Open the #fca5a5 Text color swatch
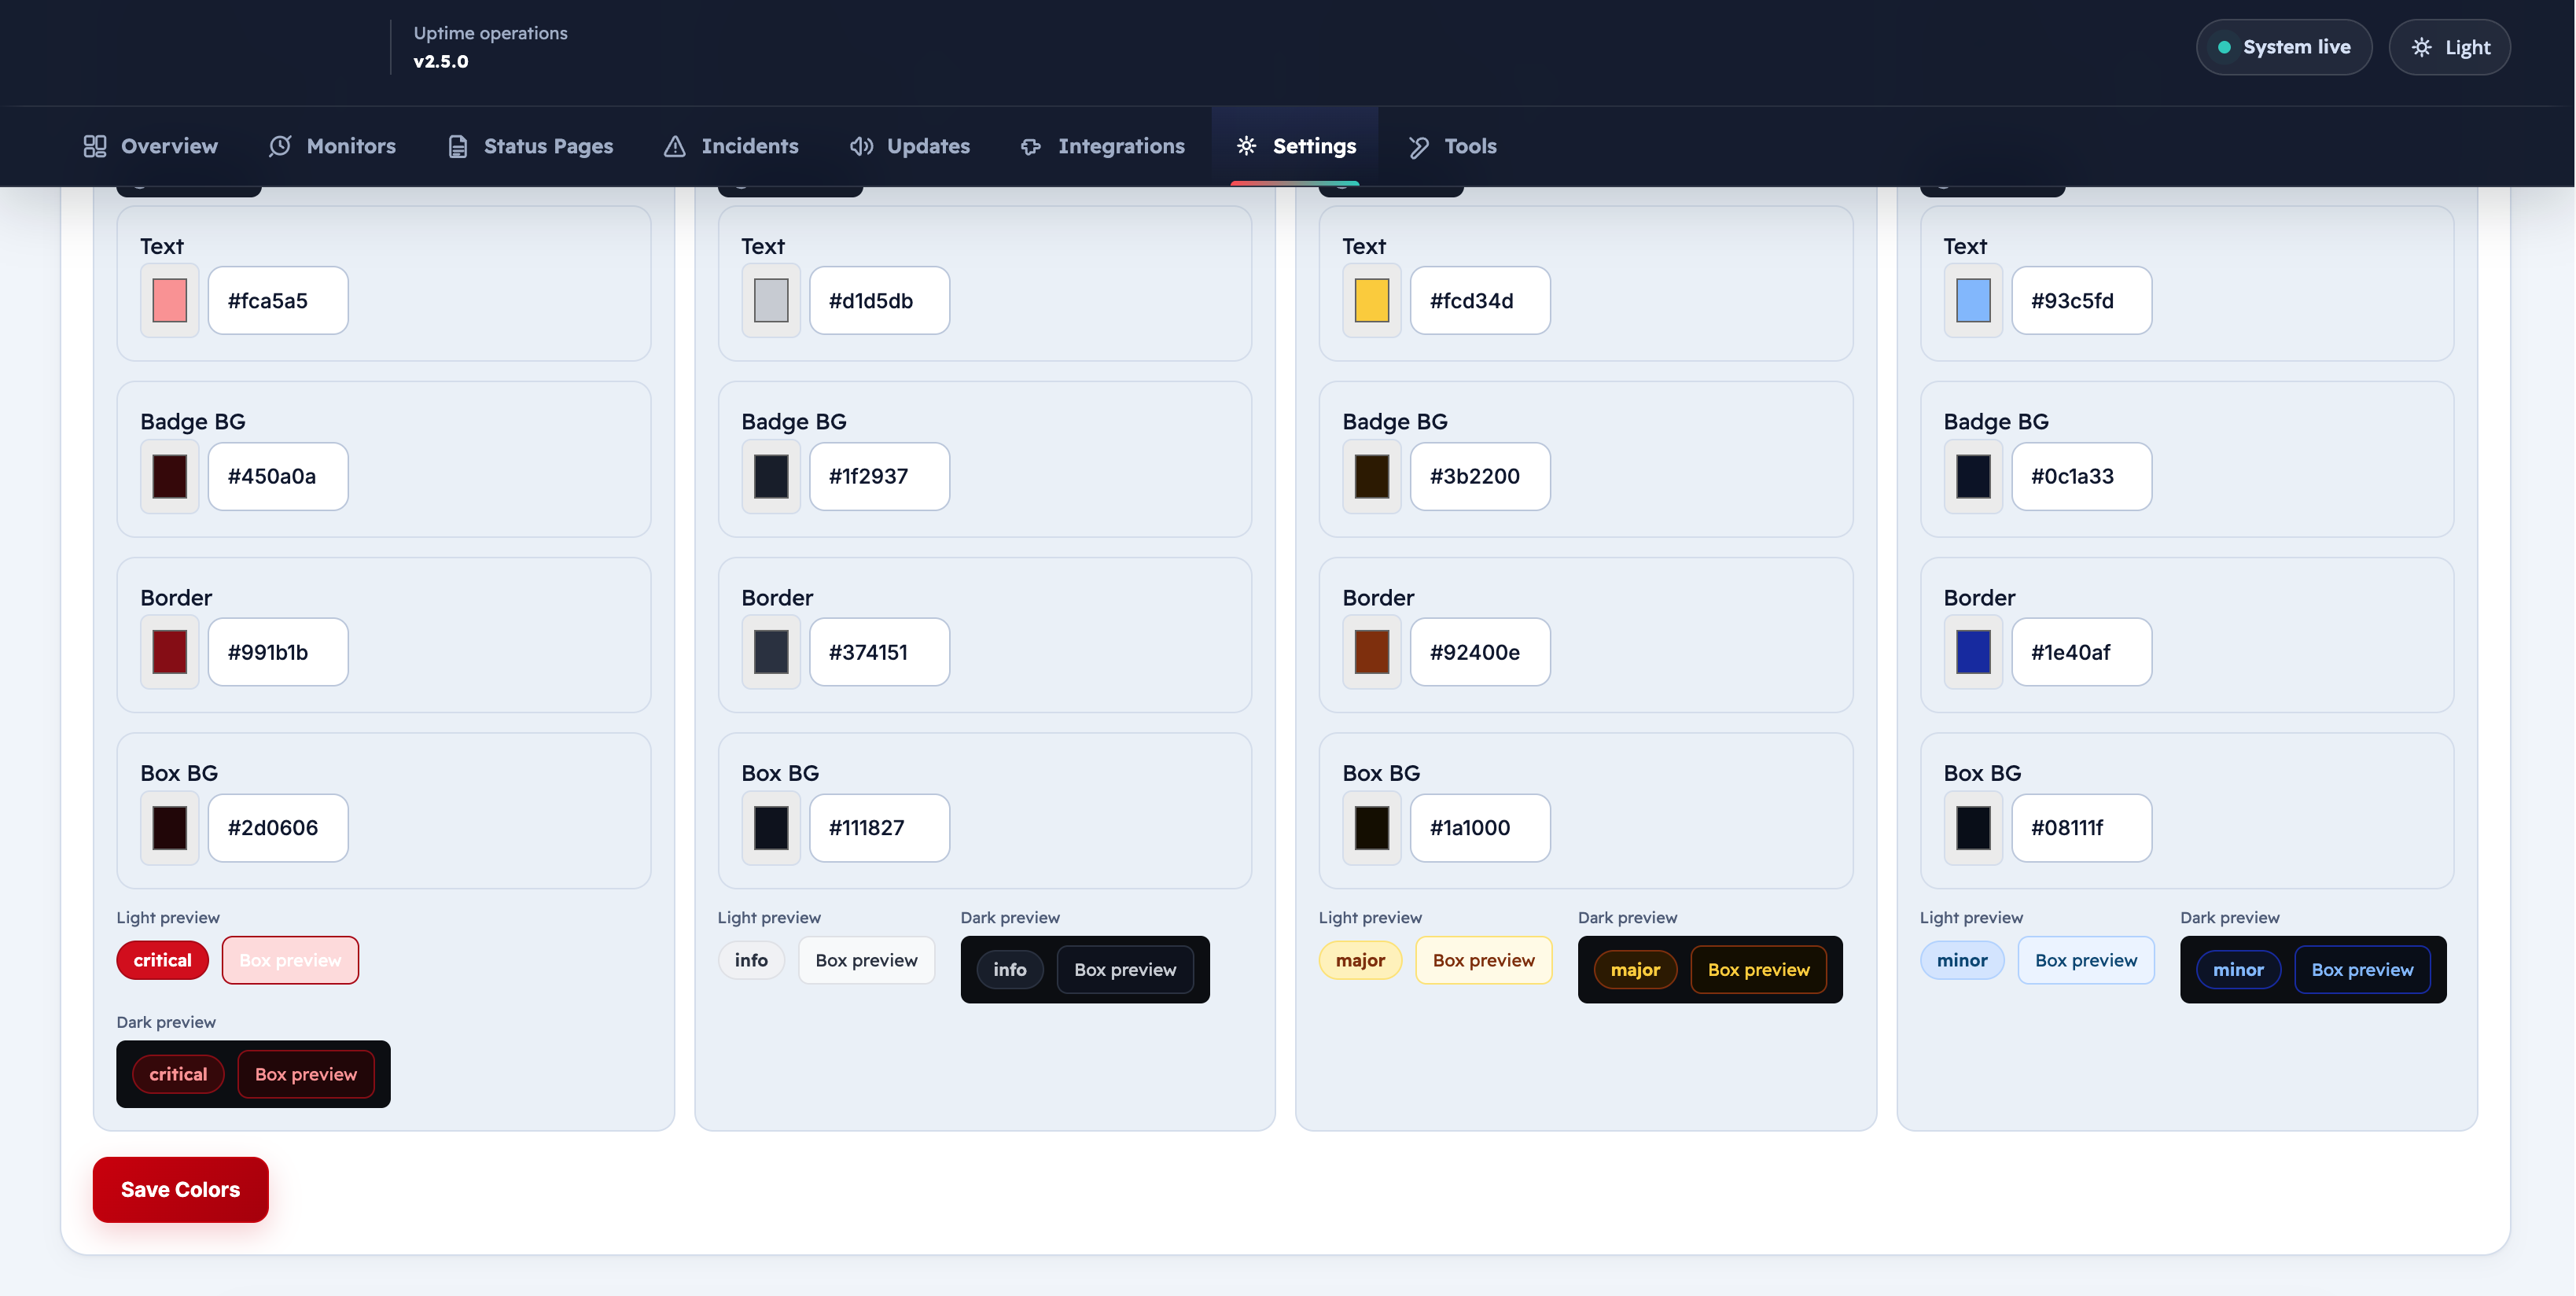This screenshot has height=1296, width=2576. 170,300
